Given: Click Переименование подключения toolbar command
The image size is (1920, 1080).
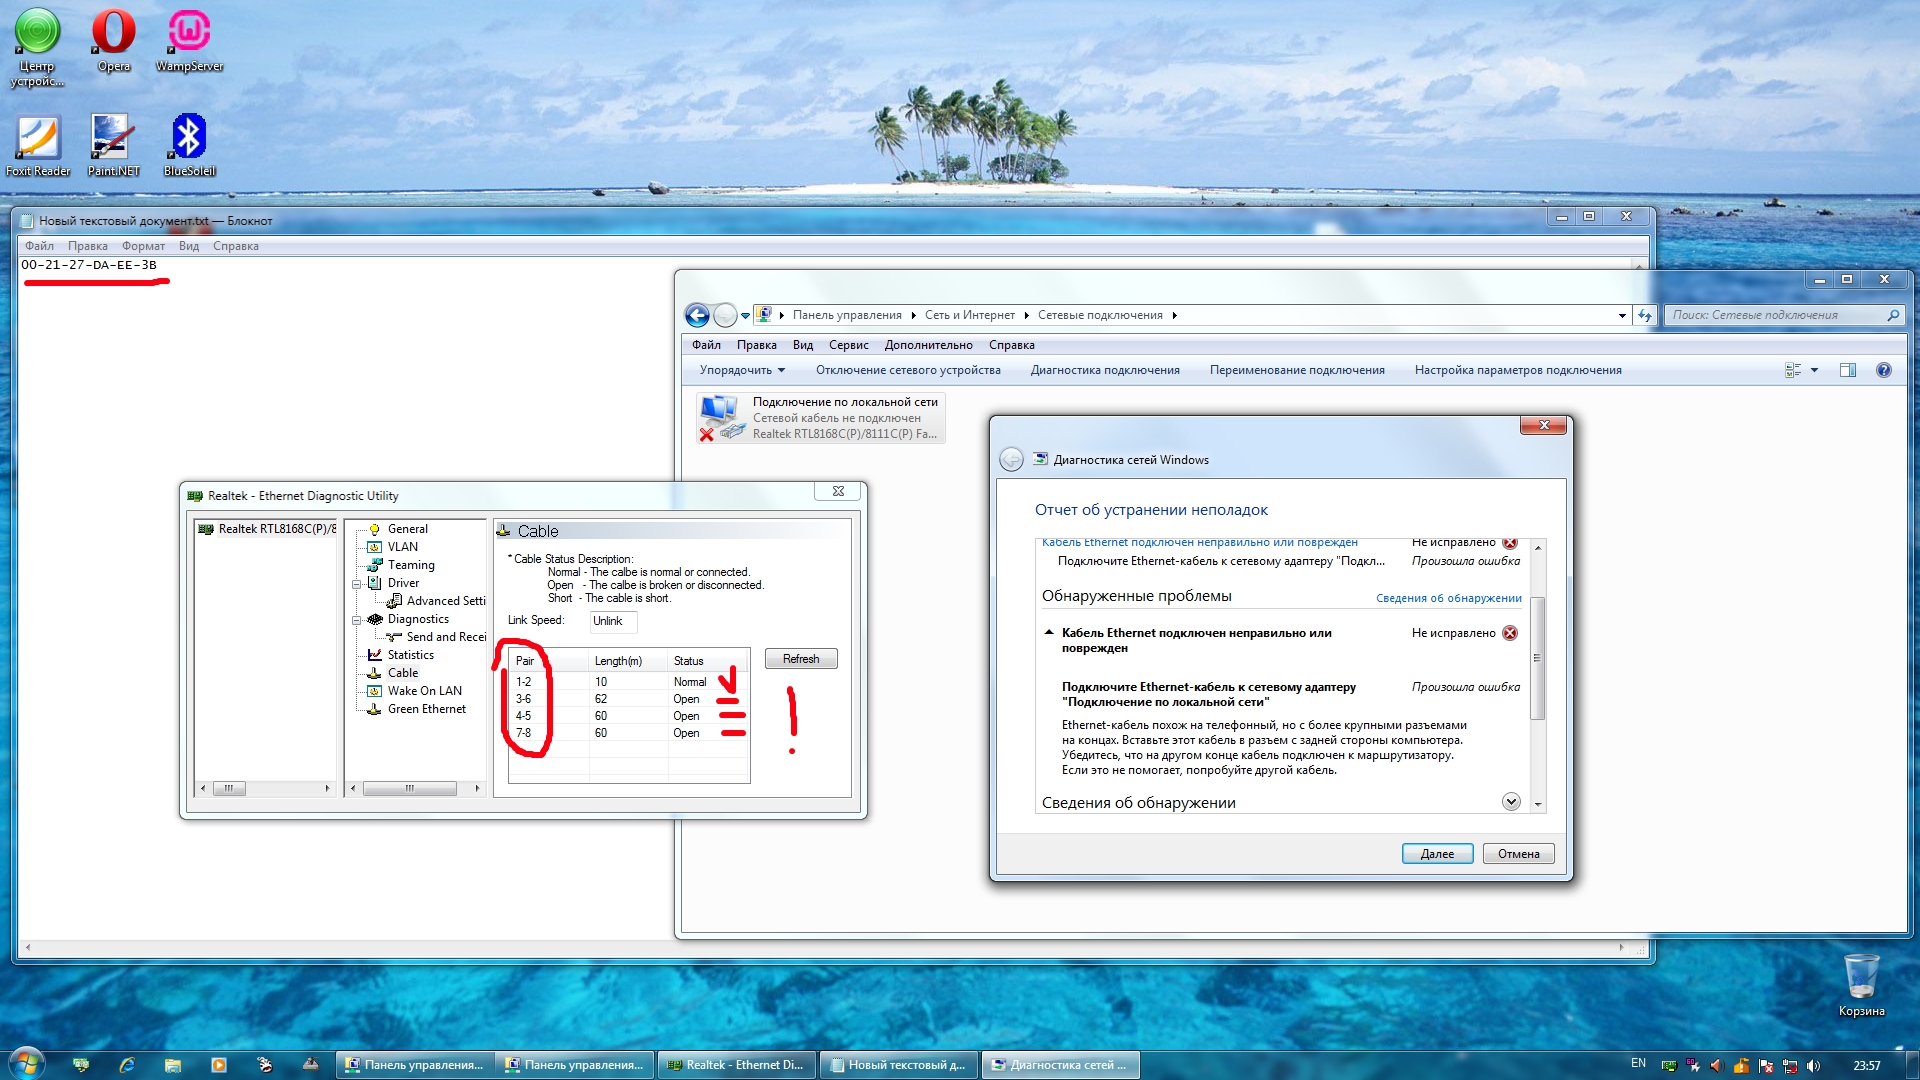Looking at the screenshot, I should point(1297,370).
